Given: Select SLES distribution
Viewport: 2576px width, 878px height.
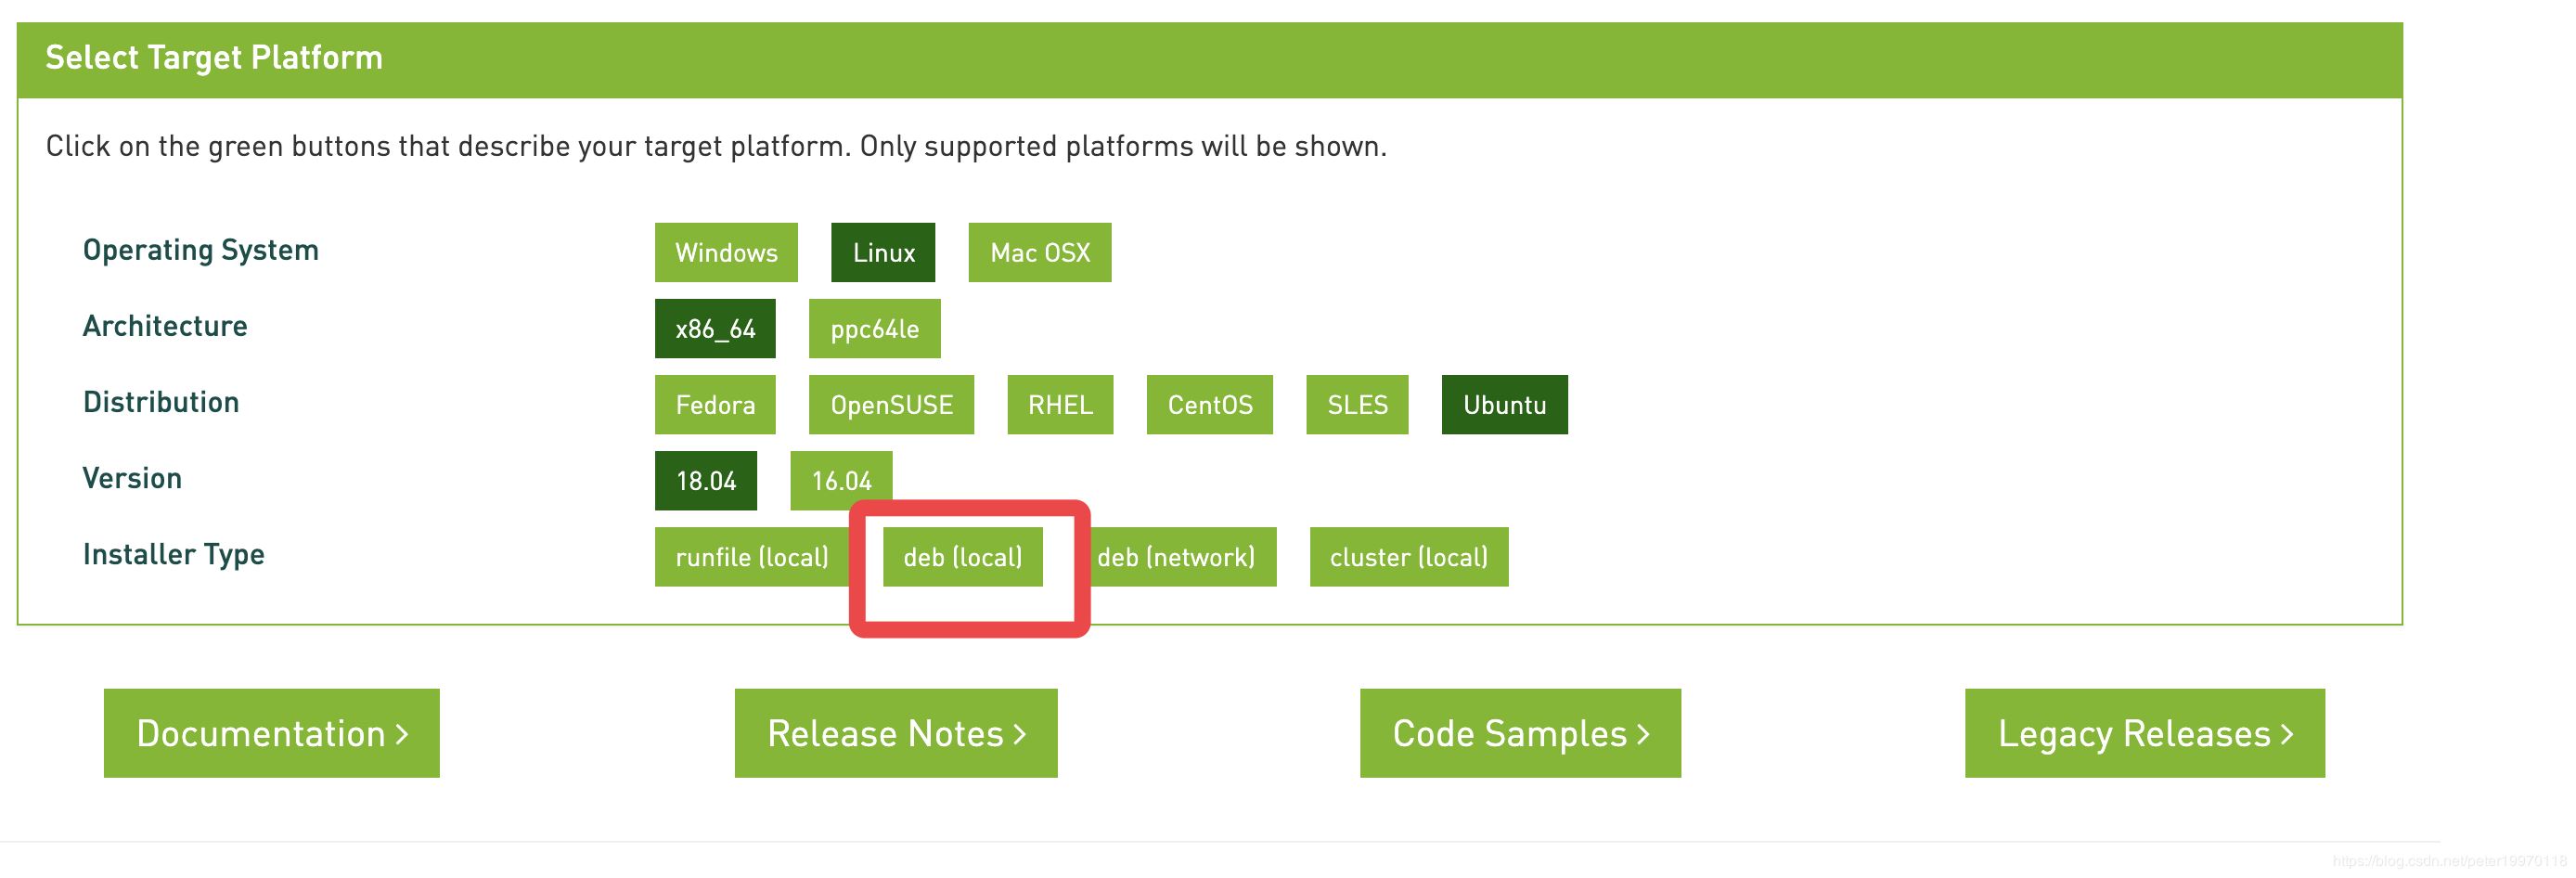Looking at the screenshot, I should tap(1357, 405).
